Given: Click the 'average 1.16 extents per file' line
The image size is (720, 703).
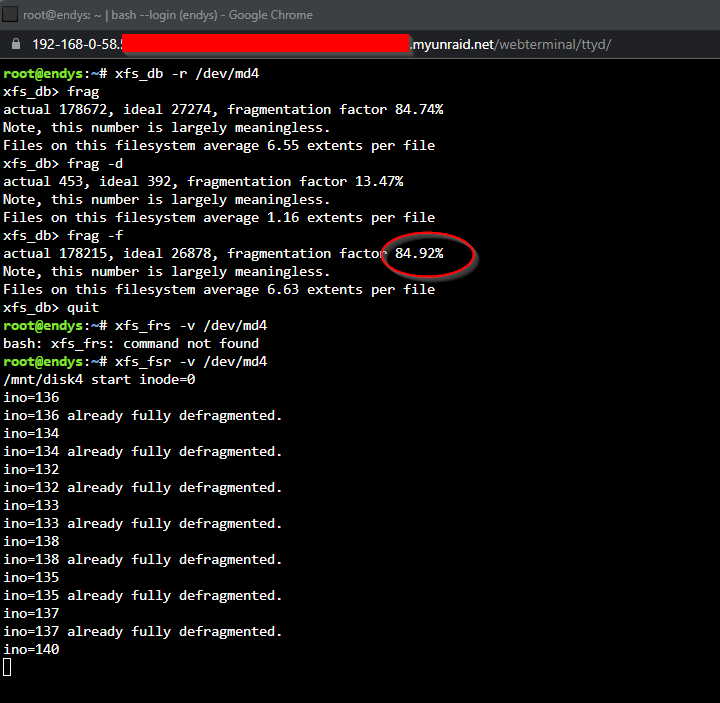Looking at the screenshot, I should [219, 217].
